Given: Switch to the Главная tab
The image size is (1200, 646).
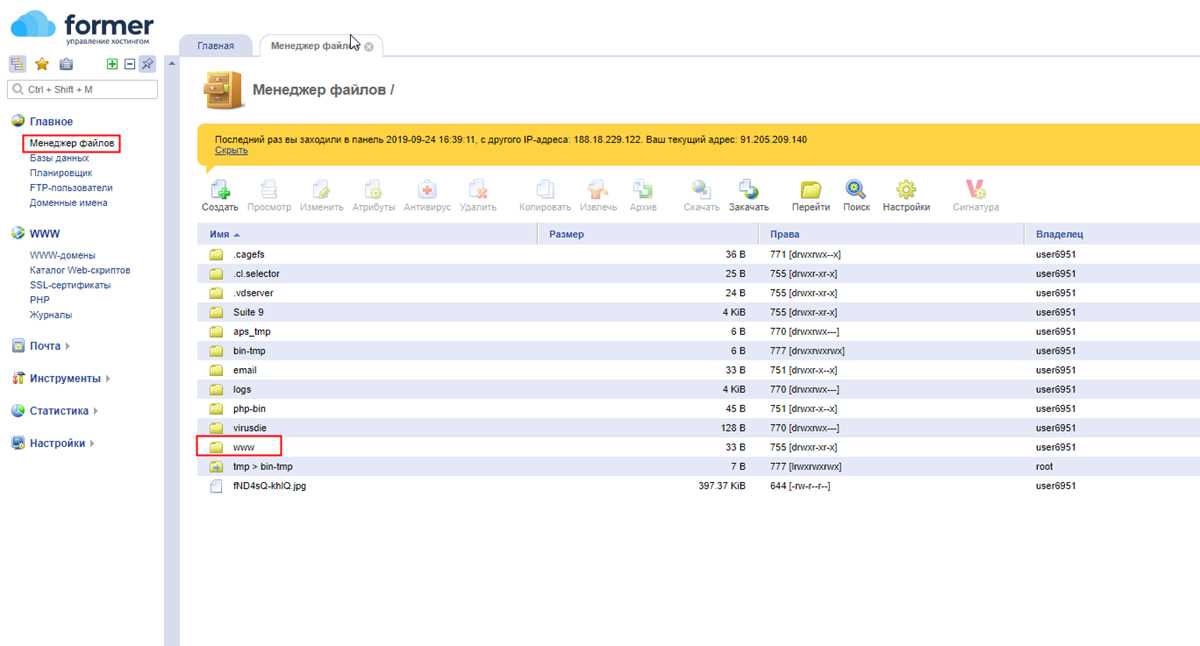Looking at the screenshot, I should (x=216, y=46).
